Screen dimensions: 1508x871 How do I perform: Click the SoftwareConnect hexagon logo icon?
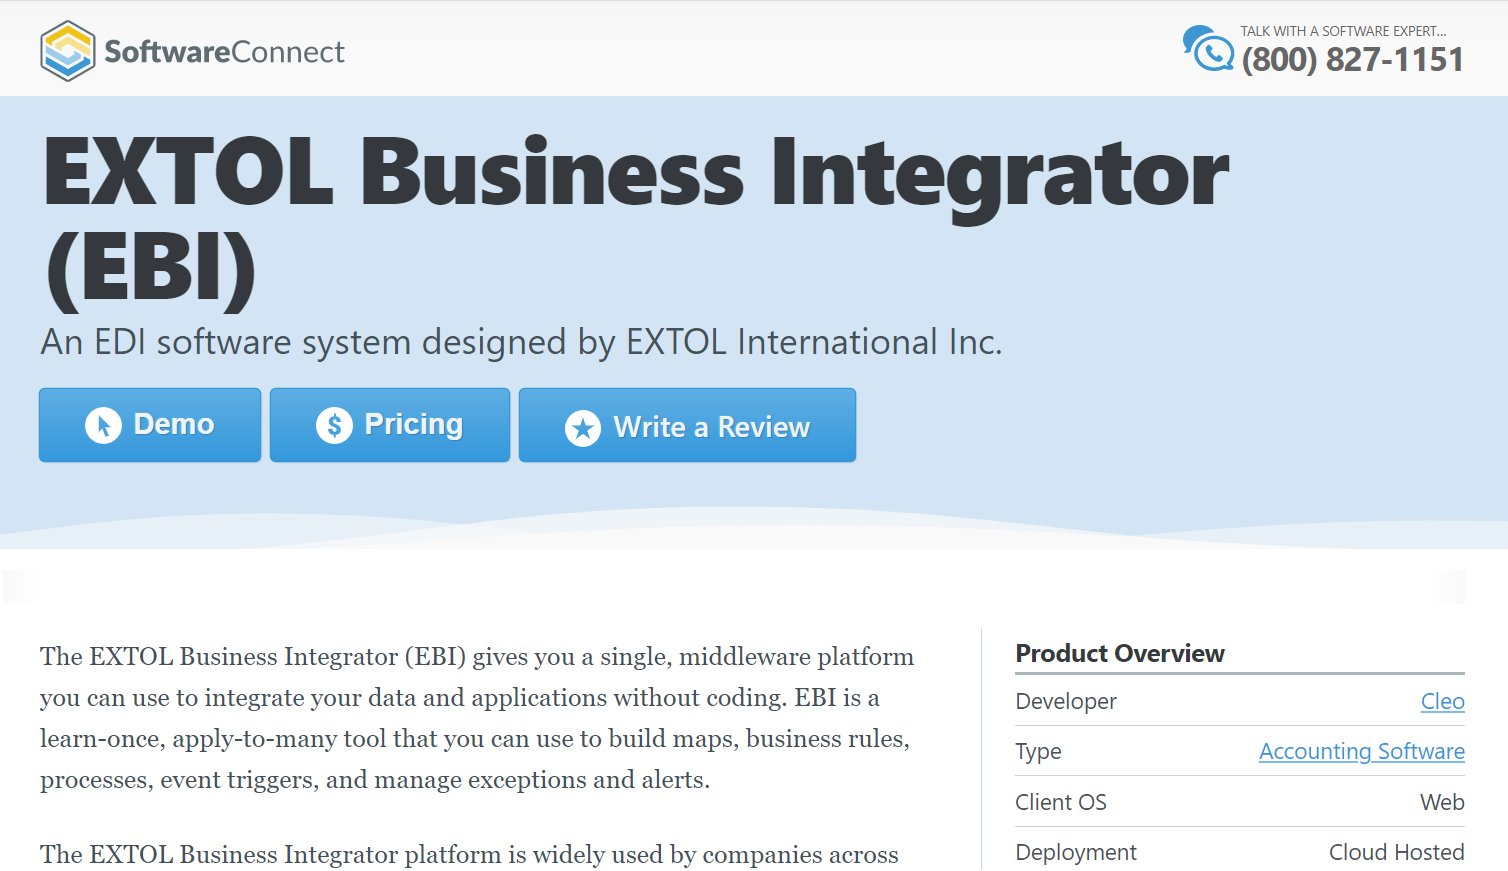click(x=66, y=49)
